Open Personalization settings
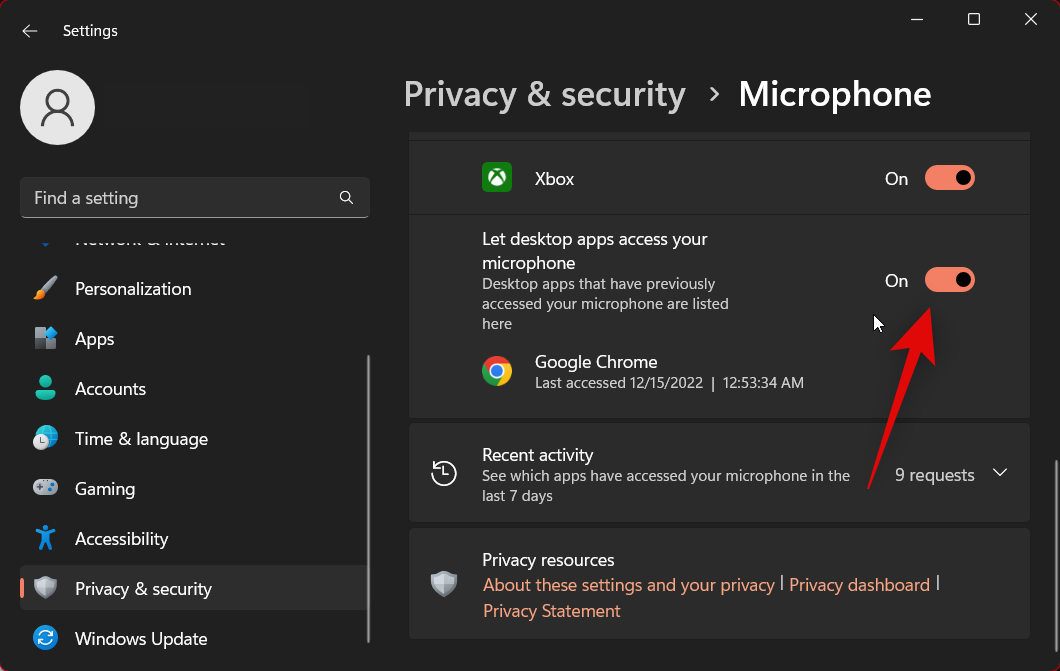 tap(133, 289)
